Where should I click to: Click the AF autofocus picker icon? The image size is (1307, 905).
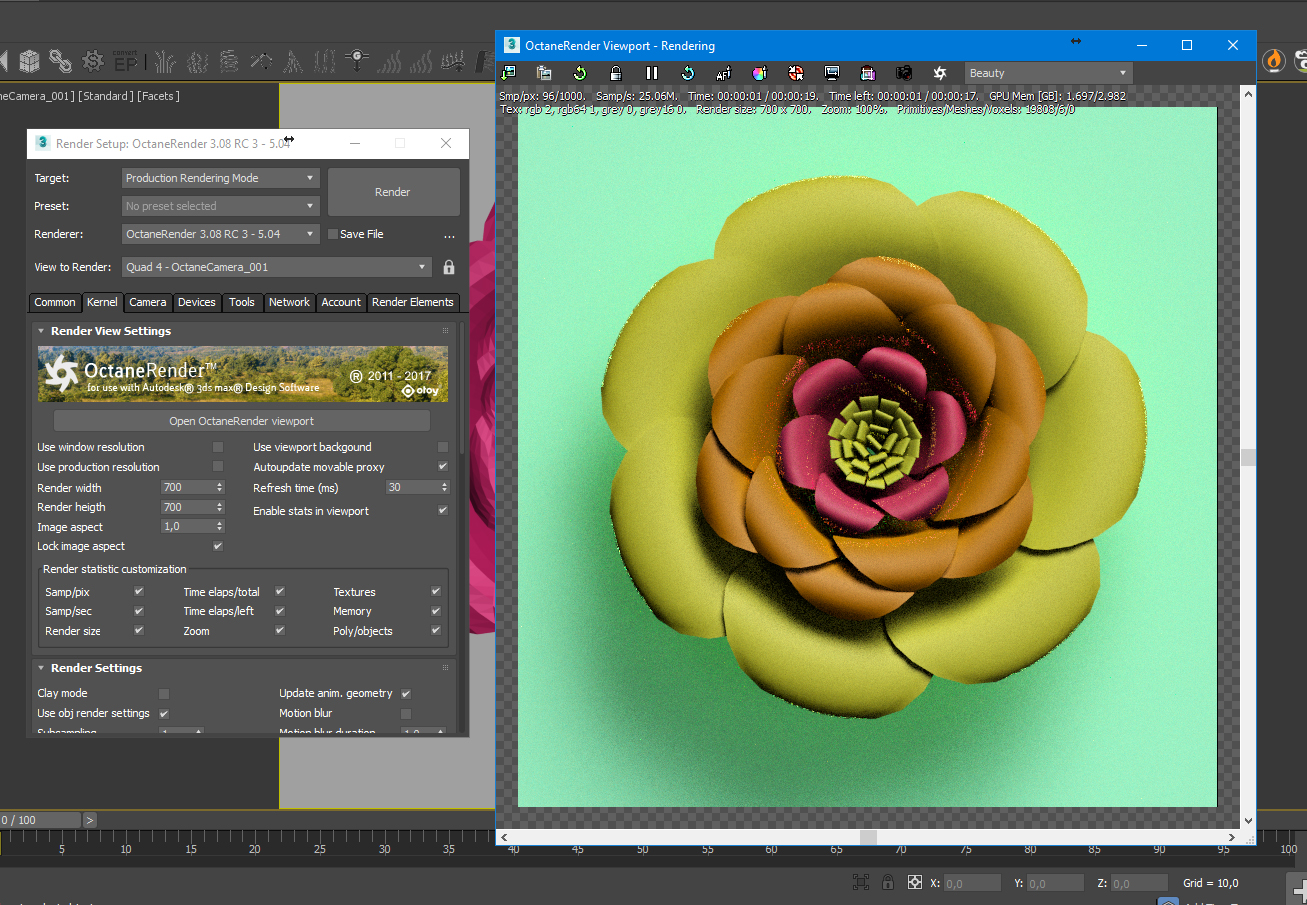coord(724,73)
